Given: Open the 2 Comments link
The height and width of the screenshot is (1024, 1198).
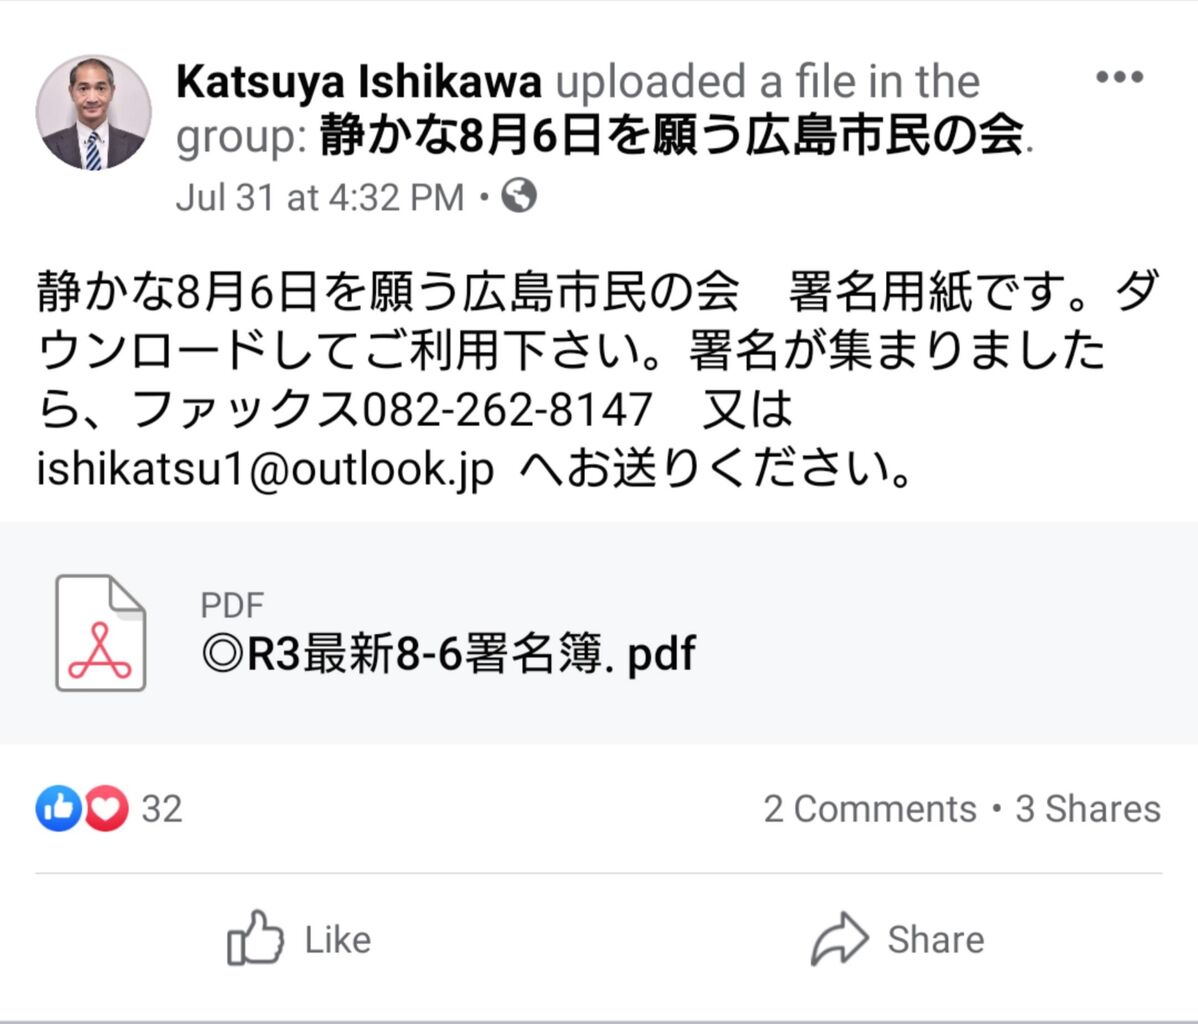Looking at the screenshot, I should pyautogui.click(x=870, y=809).
